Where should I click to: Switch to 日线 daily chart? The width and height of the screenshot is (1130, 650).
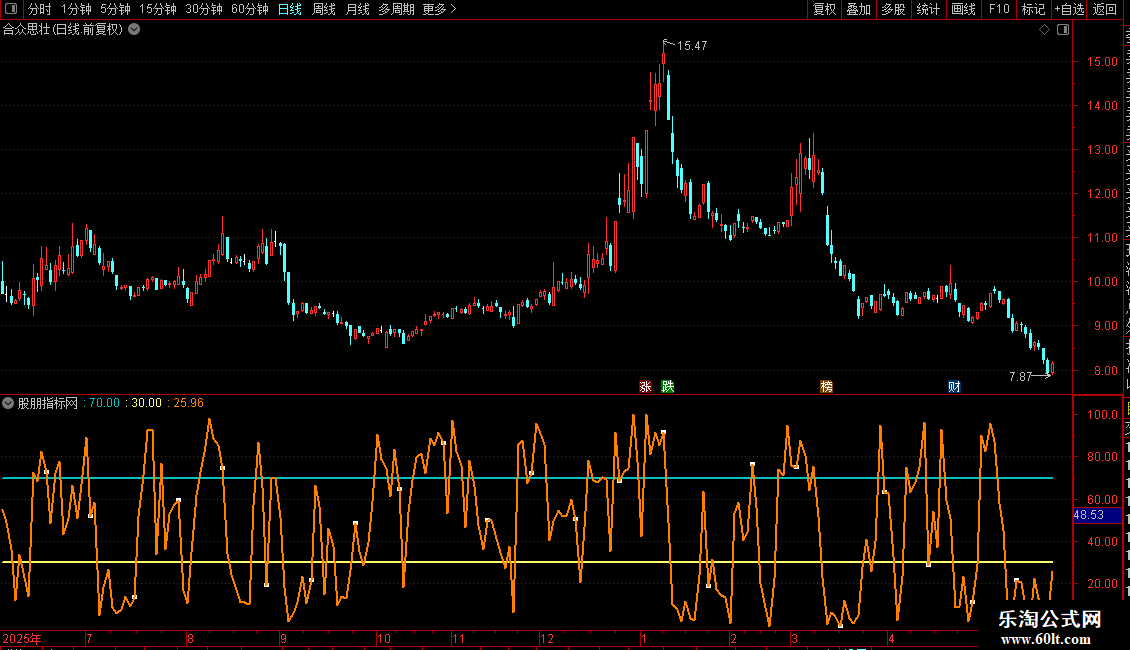point(290,9)
